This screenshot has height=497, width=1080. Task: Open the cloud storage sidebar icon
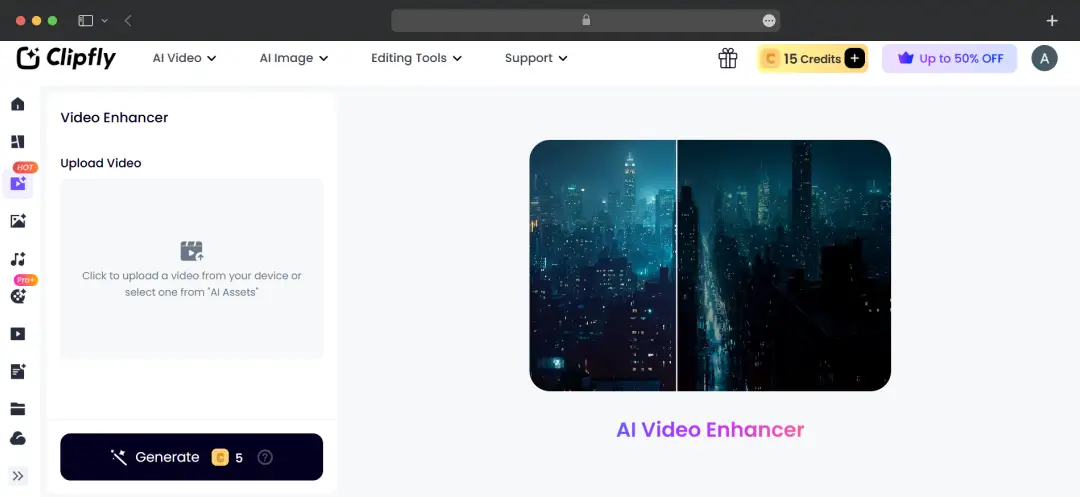(18, 438)
